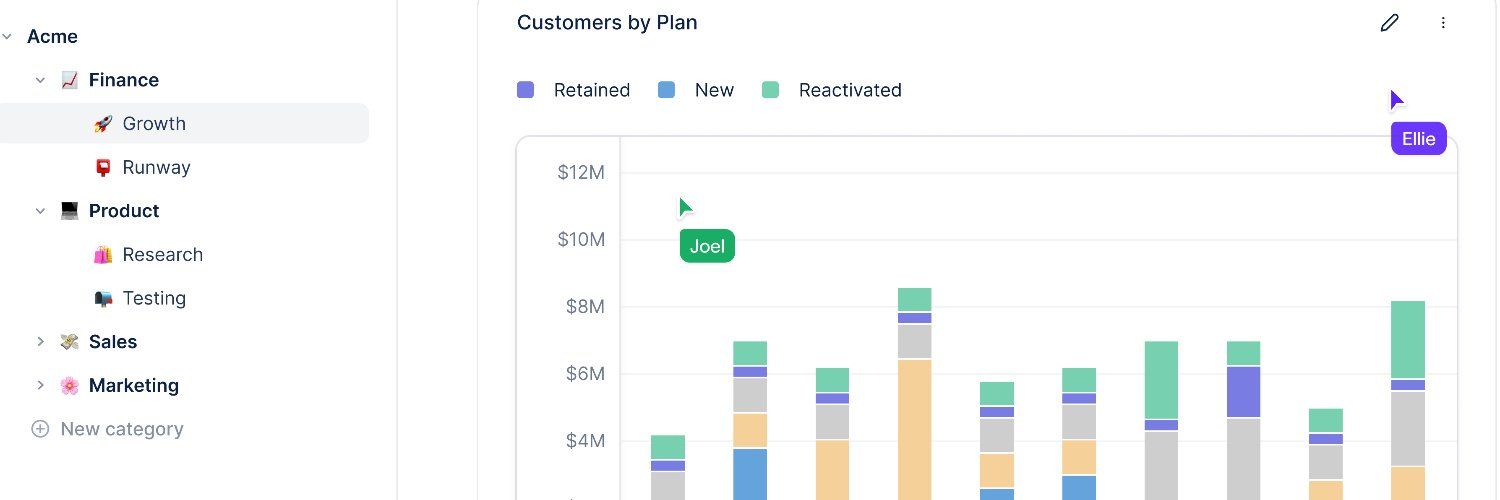Click the shopping bags icon beside Research
The height and width of the screenshot is (500, 1500).
[x=103, y=255]
